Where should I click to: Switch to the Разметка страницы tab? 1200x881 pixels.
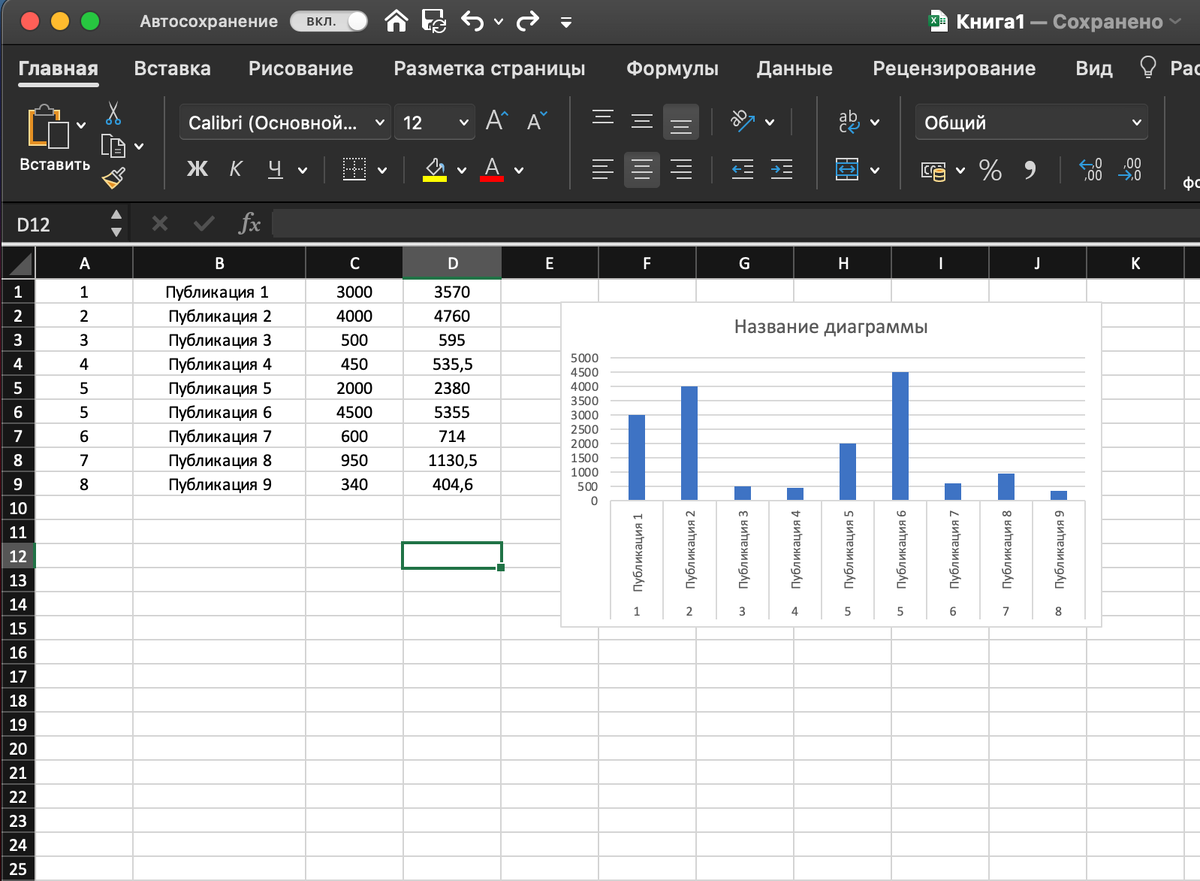point(490,69)
